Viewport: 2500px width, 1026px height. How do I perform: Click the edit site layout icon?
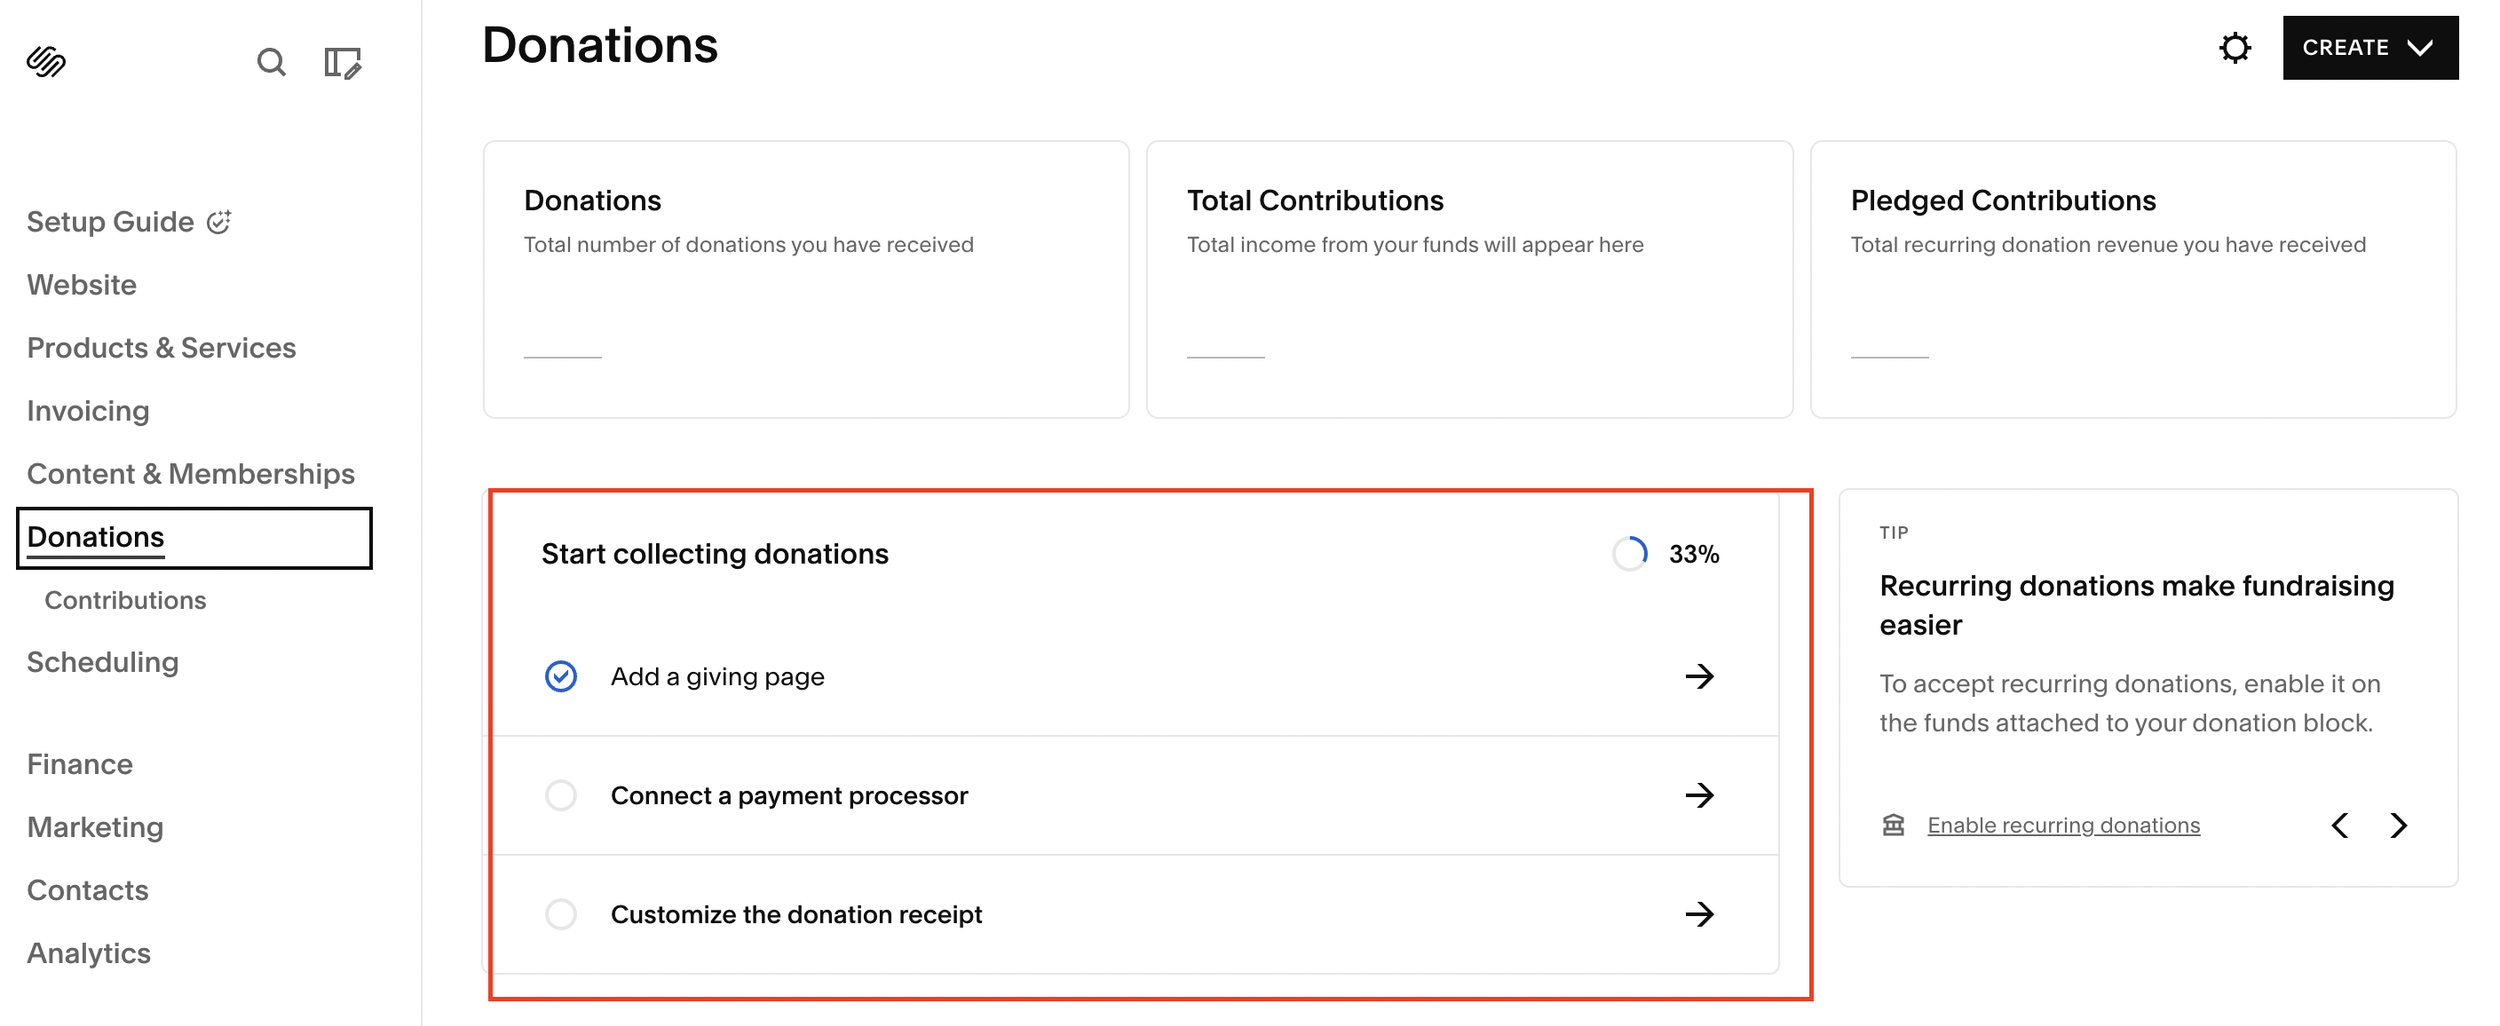[342, 63]
